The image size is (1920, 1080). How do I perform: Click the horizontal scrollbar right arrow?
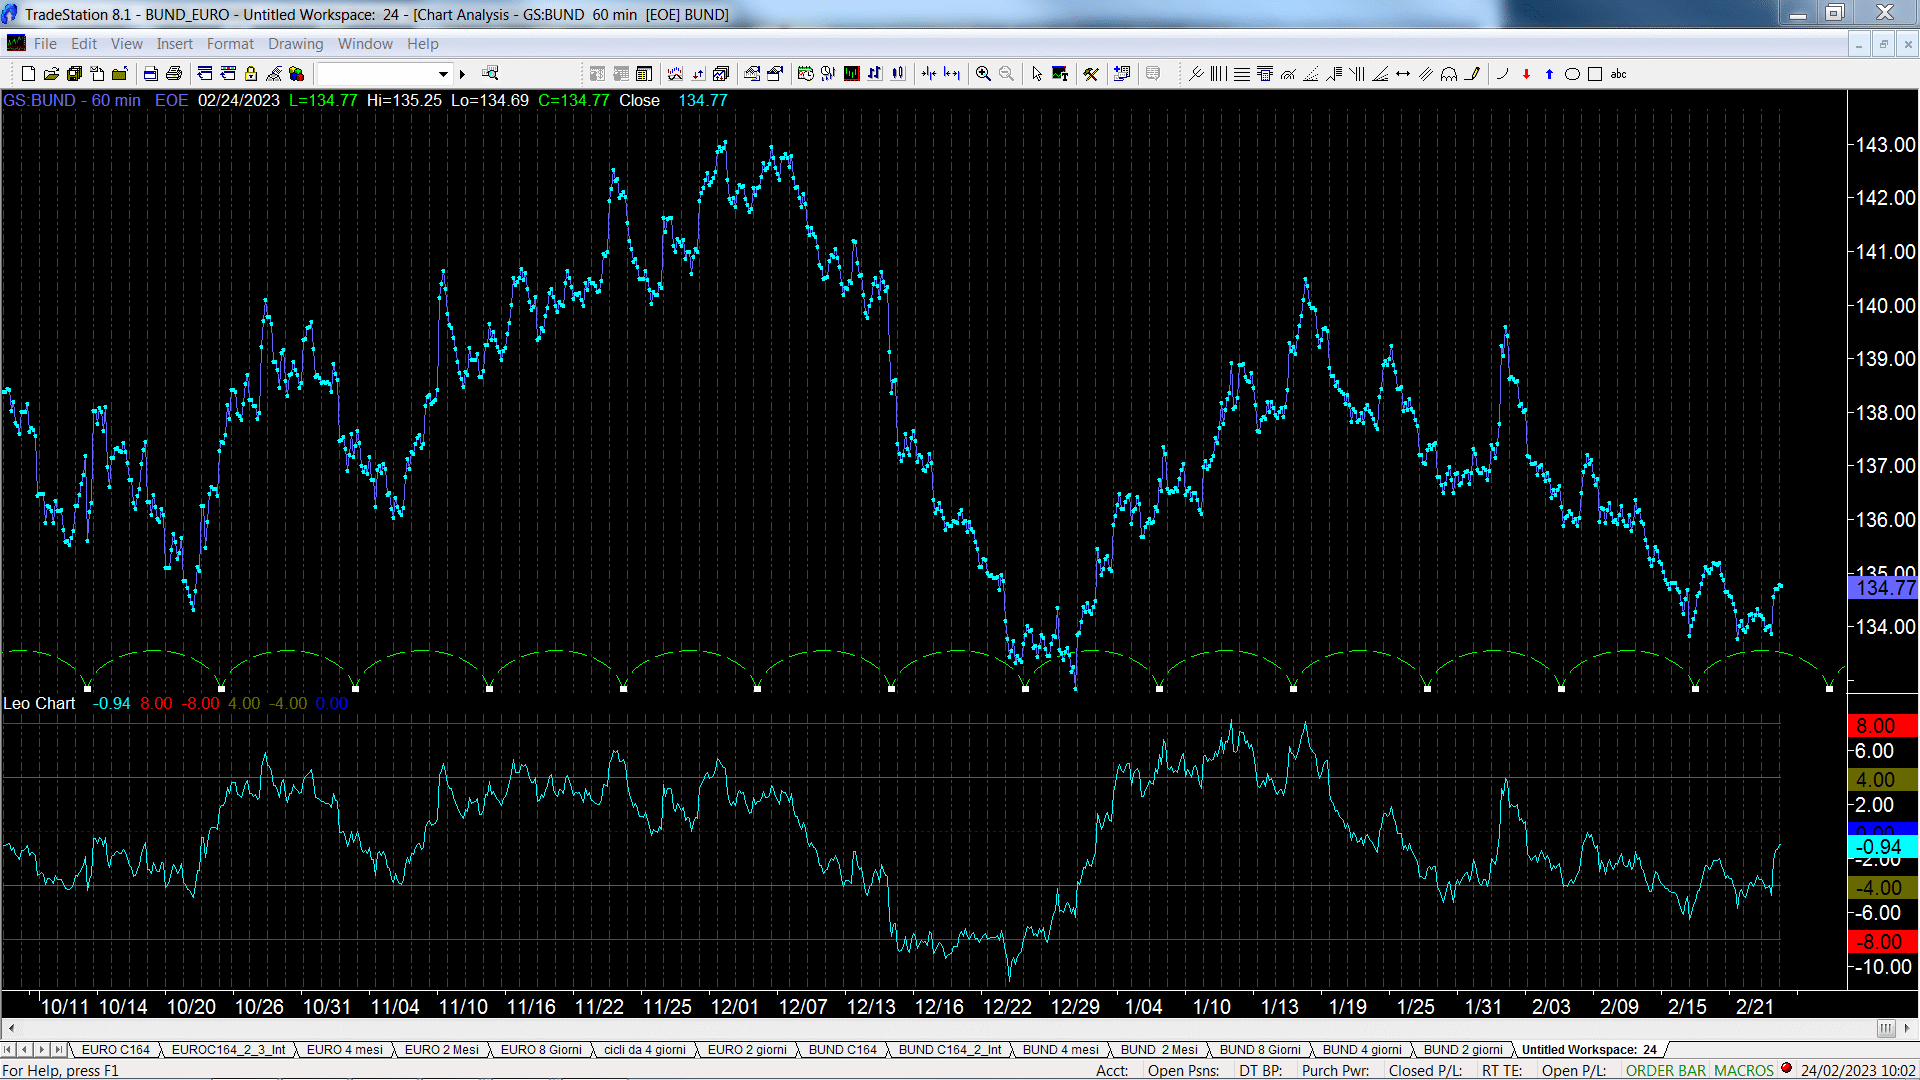(1908, 1028)
